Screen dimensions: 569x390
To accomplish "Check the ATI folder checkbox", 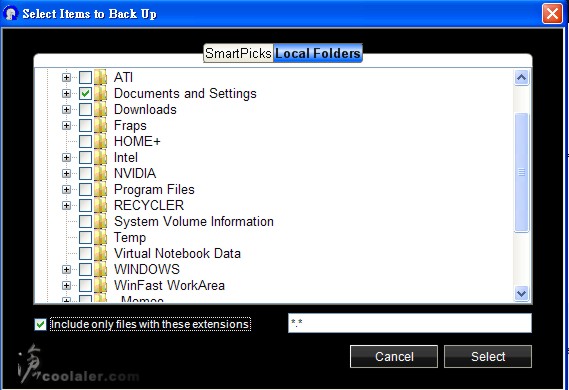I will pyautogui.click(x=85, y=77).
